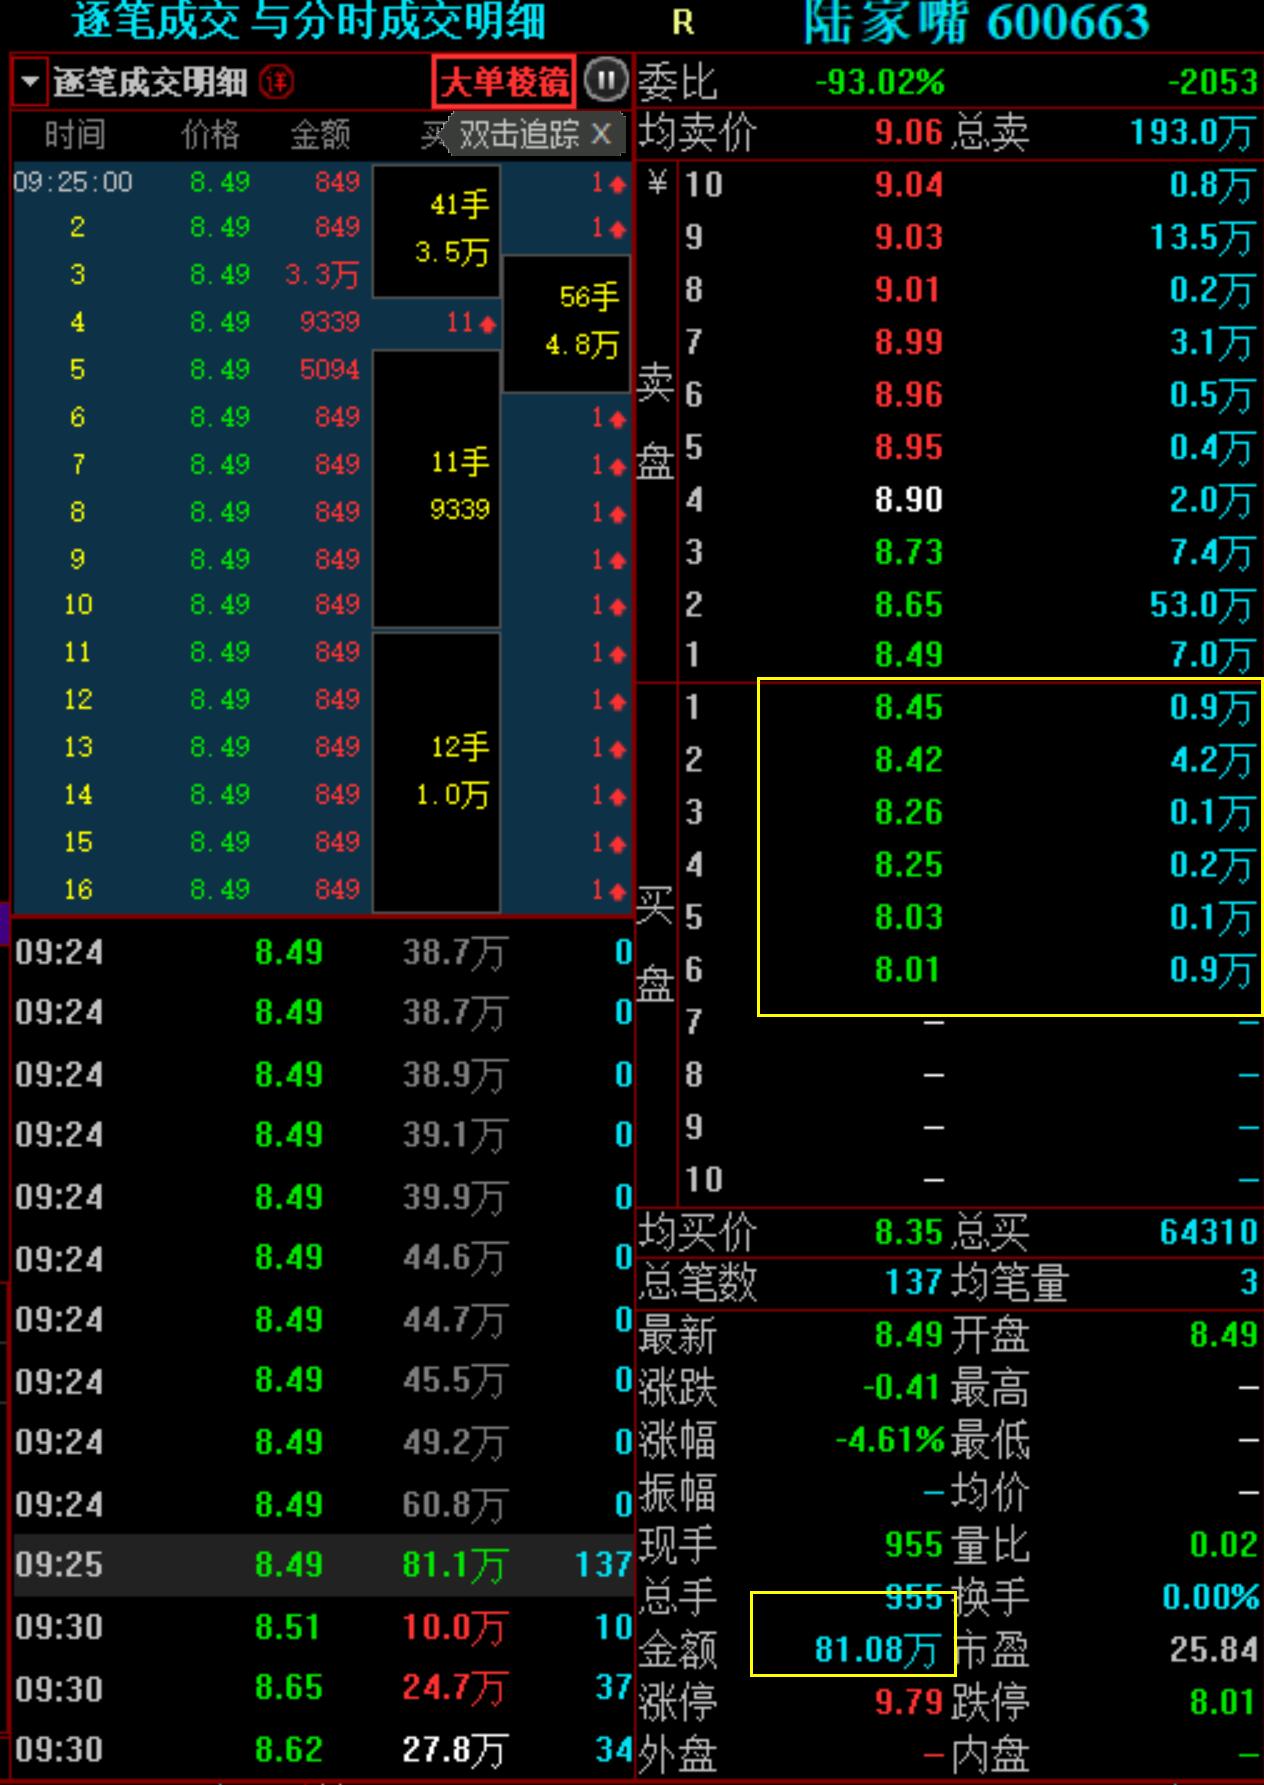Click the red circled 详 detail icon
This screenshot has height=1785, width=1264.
click(x=276, y=82)
